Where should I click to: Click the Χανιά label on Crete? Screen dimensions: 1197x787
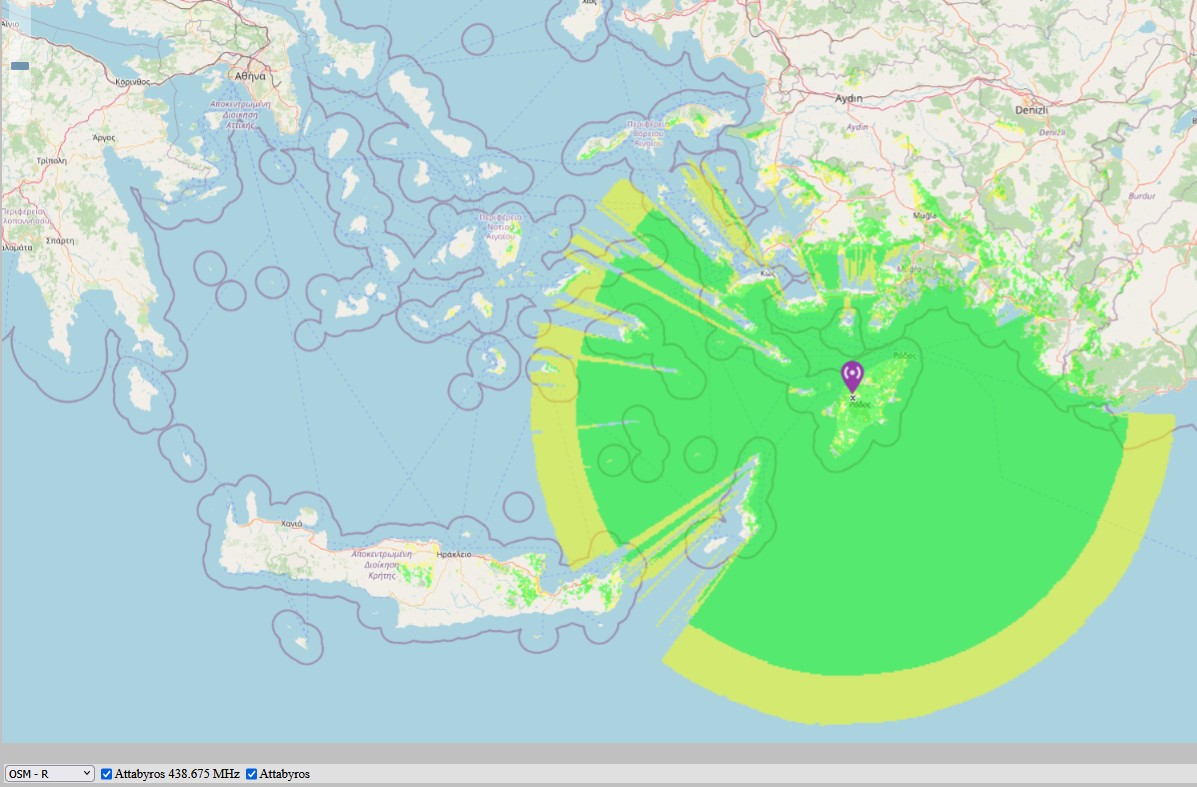coord(292,524)
